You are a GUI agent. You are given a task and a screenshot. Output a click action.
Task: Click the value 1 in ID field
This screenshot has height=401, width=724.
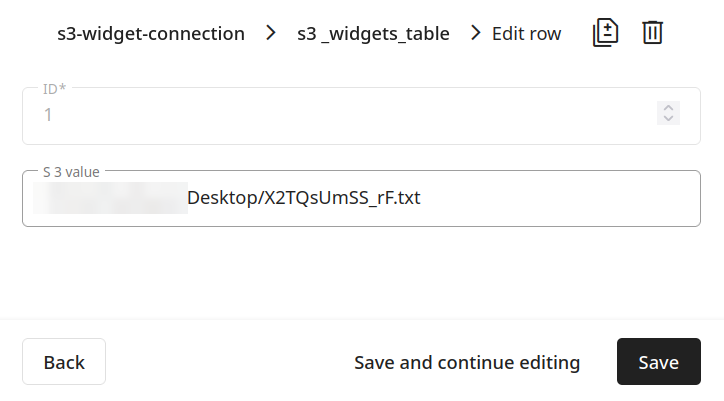[x=47, y=115]
